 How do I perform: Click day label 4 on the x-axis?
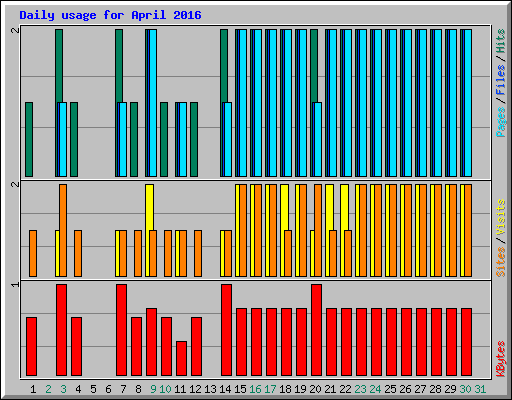click(78, 389)
